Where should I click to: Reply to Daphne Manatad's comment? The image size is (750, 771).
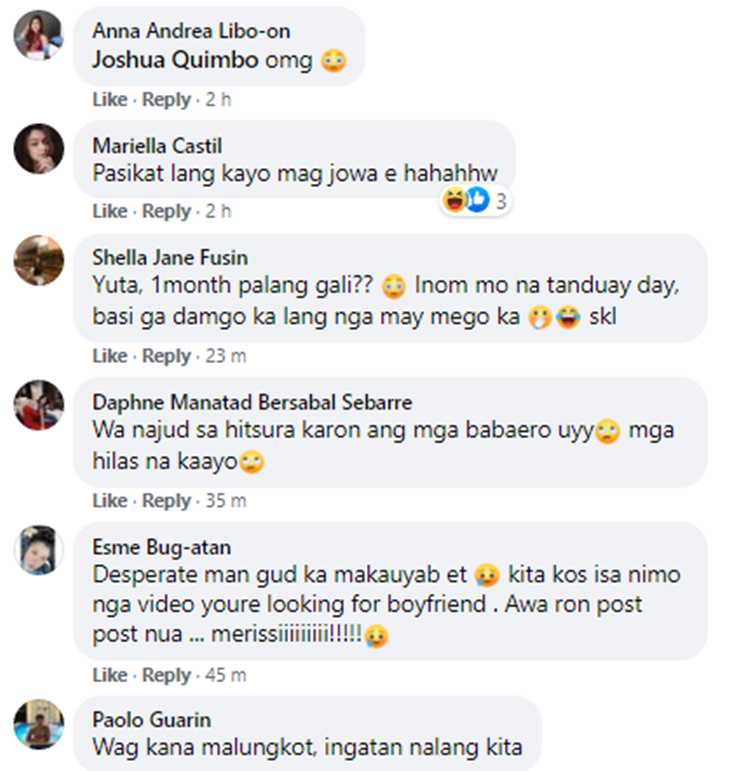tap(166, 501)
